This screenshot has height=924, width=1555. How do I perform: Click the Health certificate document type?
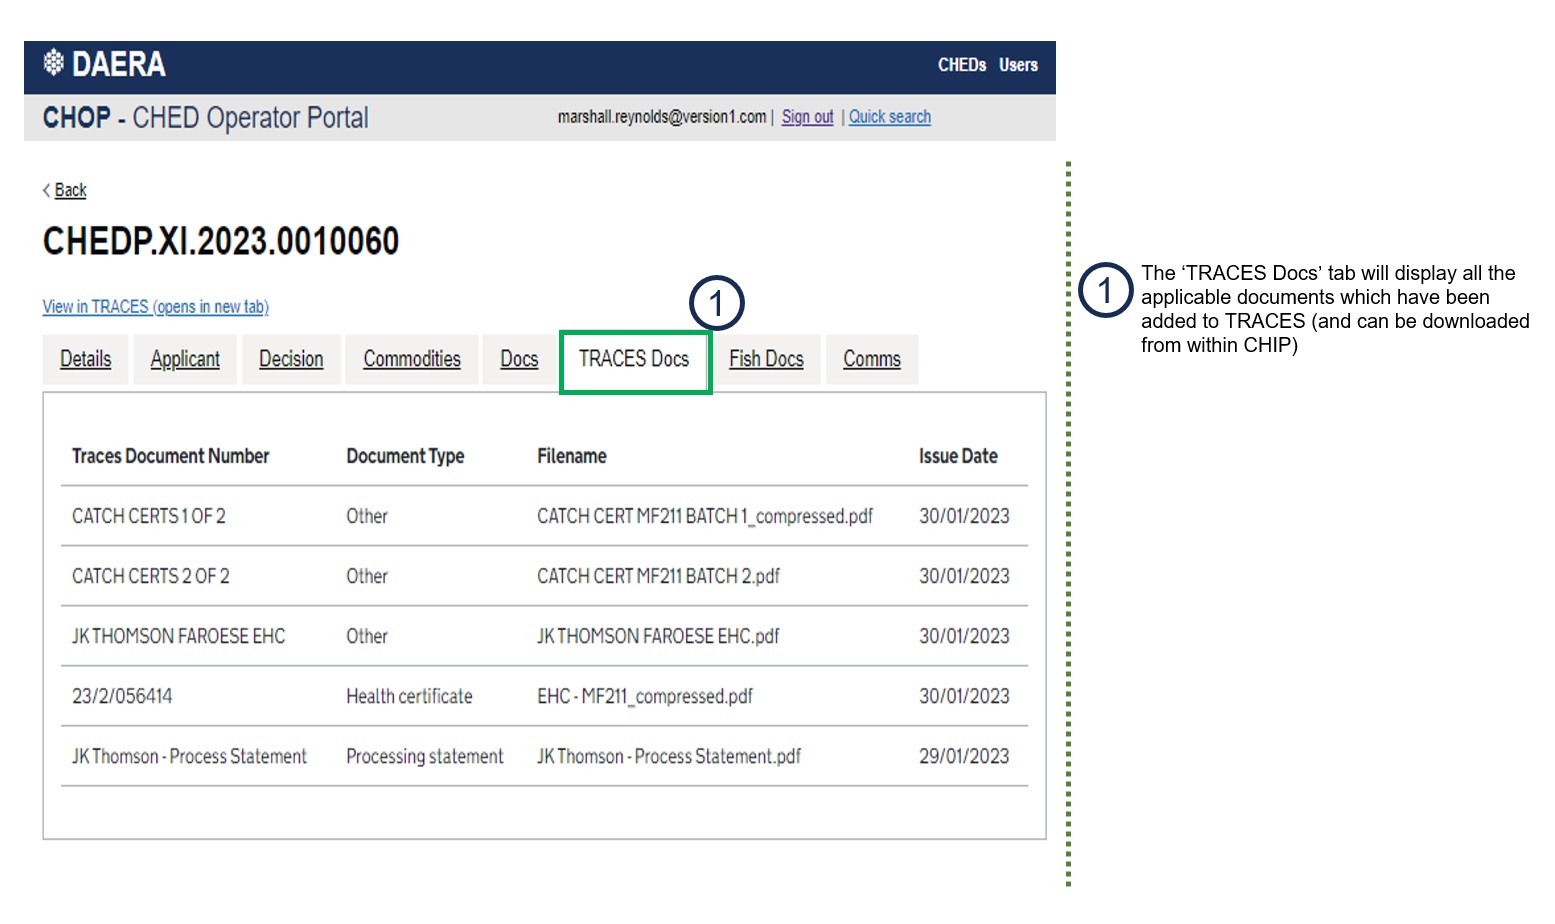[409, 696]
